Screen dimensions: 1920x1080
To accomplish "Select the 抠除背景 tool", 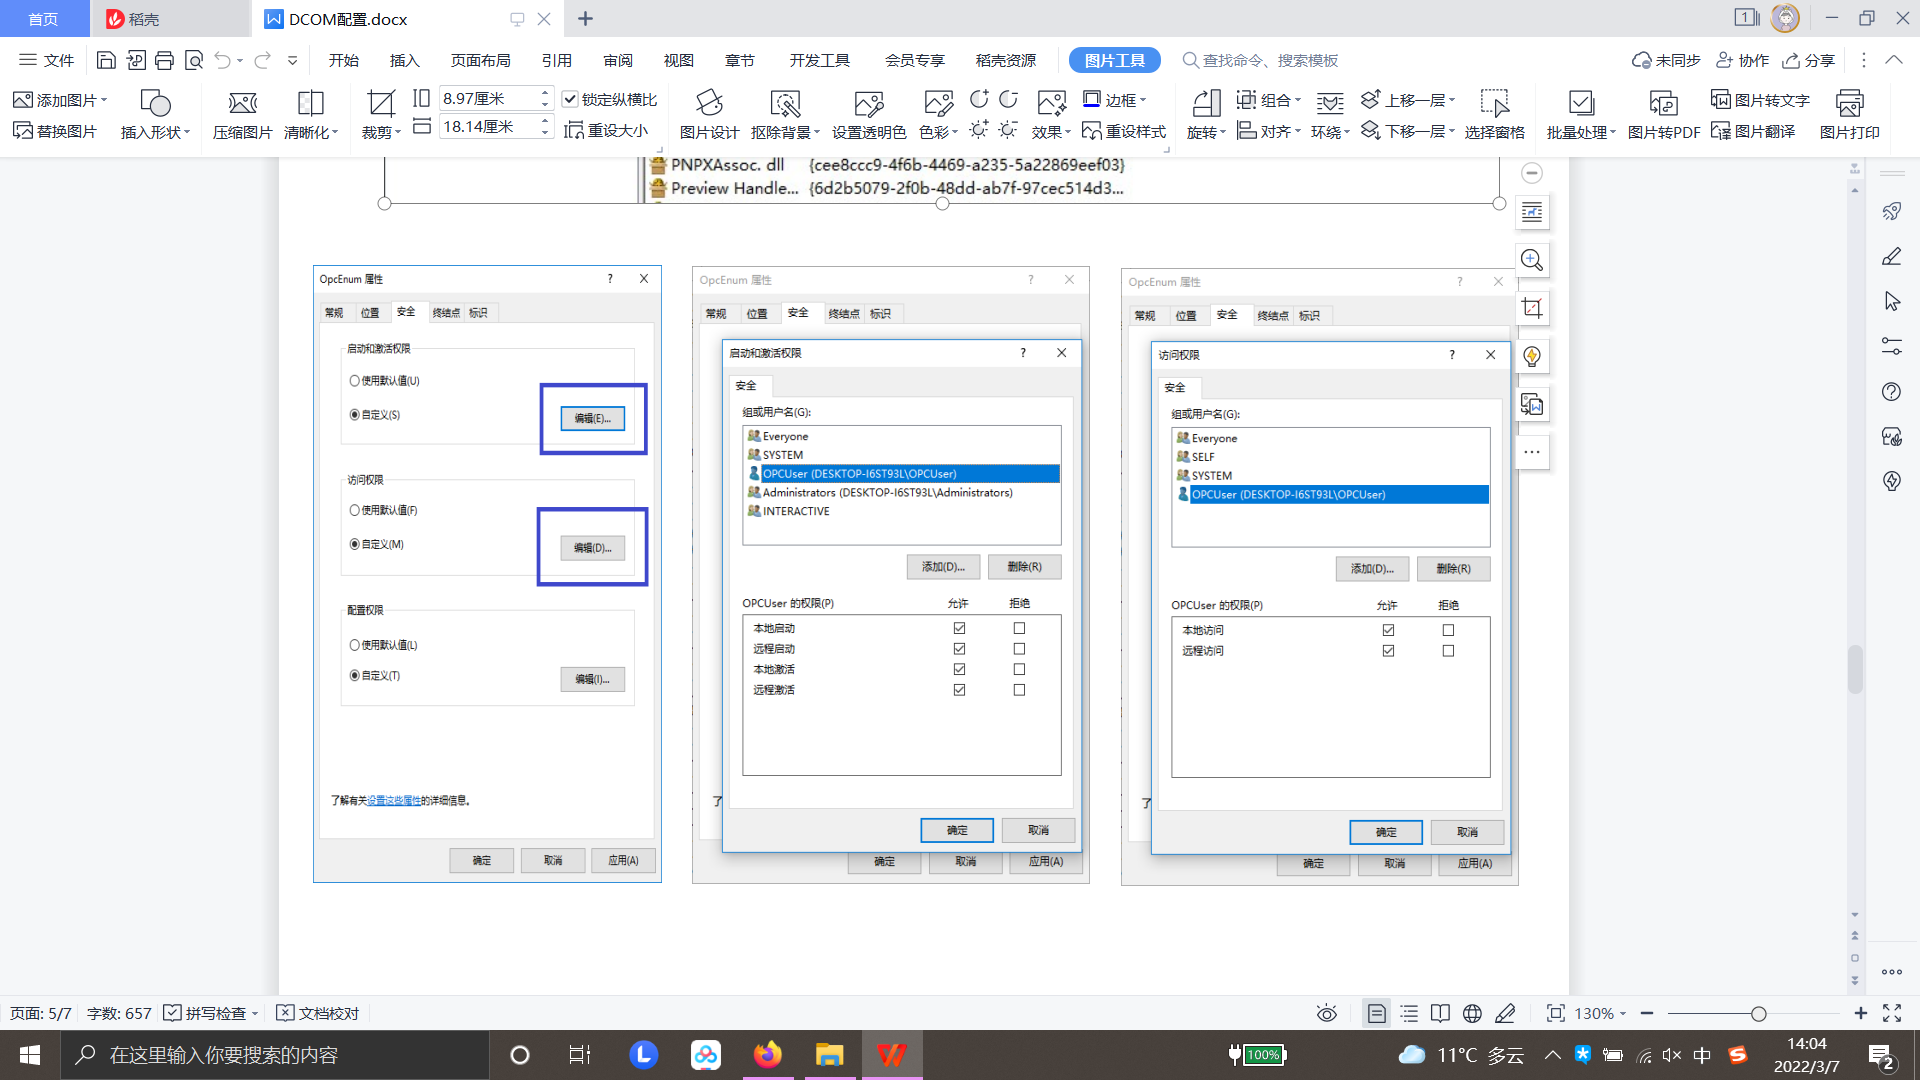I will (786, 112).
